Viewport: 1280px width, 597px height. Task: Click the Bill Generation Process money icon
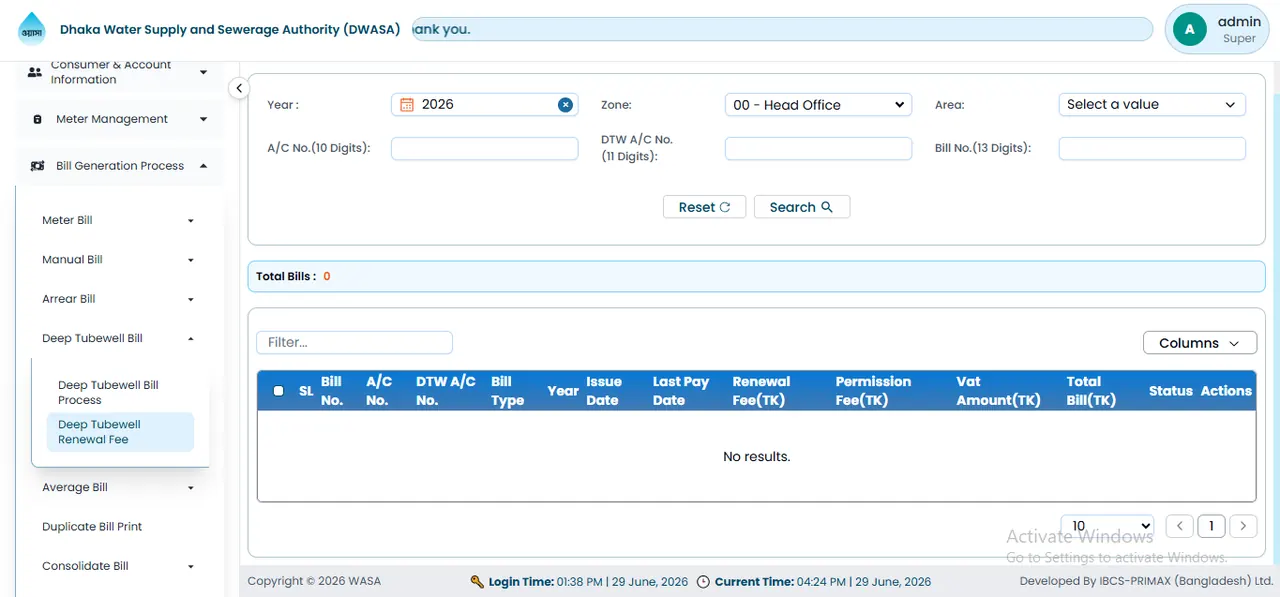pos(37,166)
